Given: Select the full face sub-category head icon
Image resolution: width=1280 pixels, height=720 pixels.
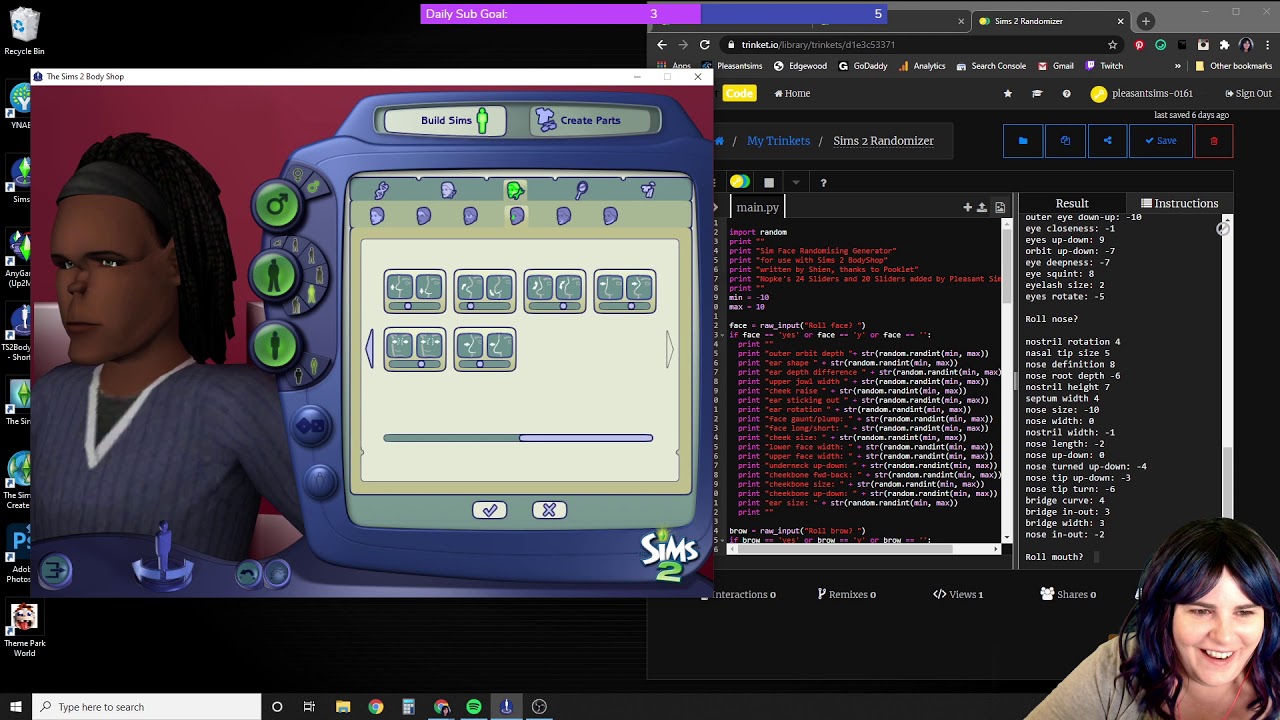Looking at the screenshot, I should [x=377, y=216].
